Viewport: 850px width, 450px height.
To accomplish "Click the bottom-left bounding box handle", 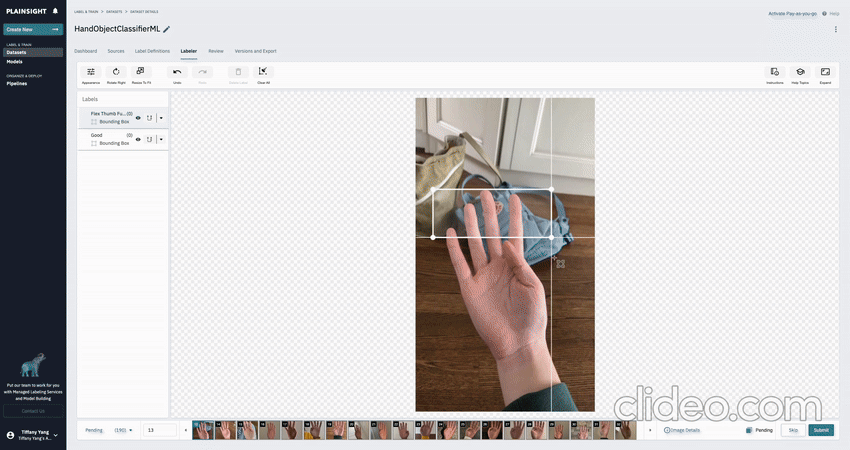I will [x=433, y=237].
